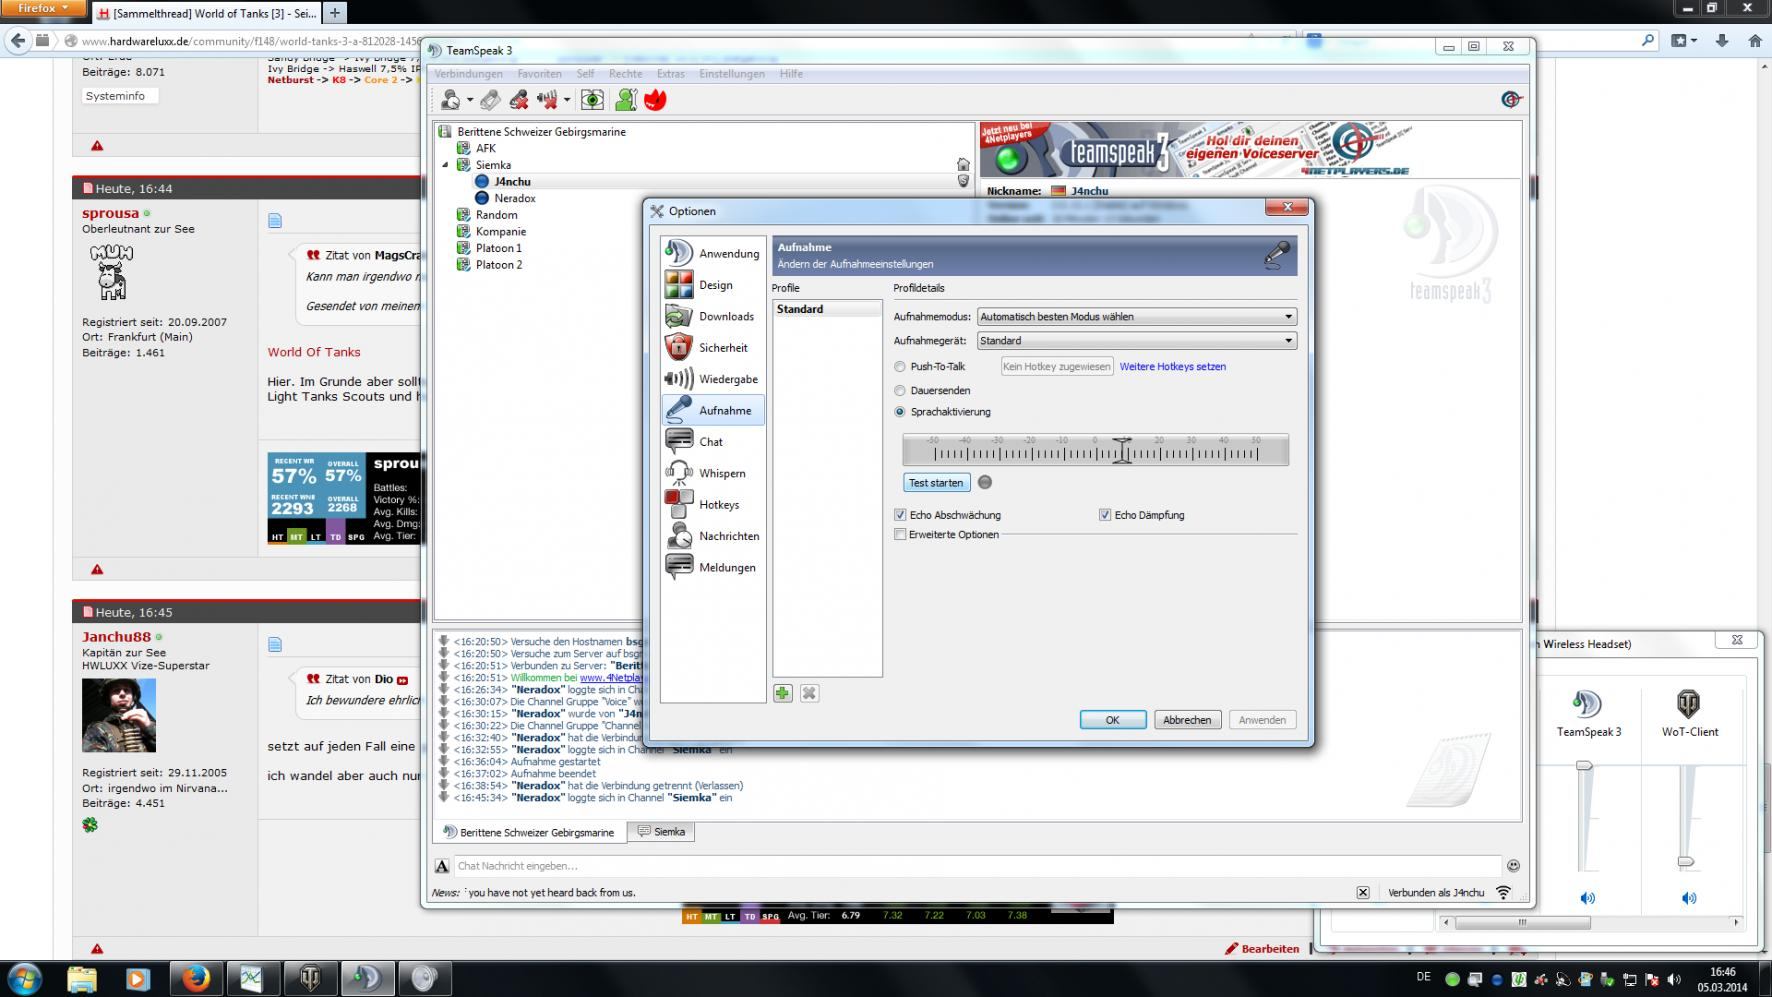Select the Aufnahme microphone category
Viewport: 1772px width, 997px height.
[712, 410]
